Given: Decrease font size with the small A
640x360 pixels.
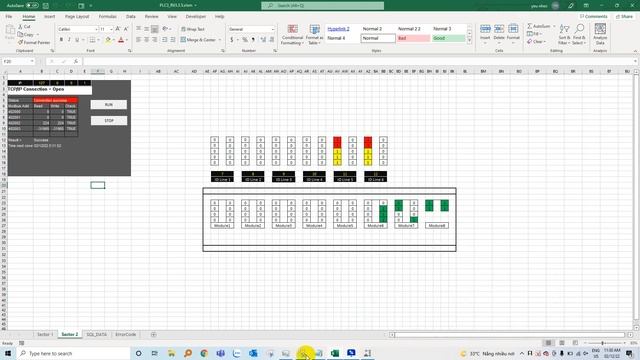Looking at the screenshot, I should point(126,29).
